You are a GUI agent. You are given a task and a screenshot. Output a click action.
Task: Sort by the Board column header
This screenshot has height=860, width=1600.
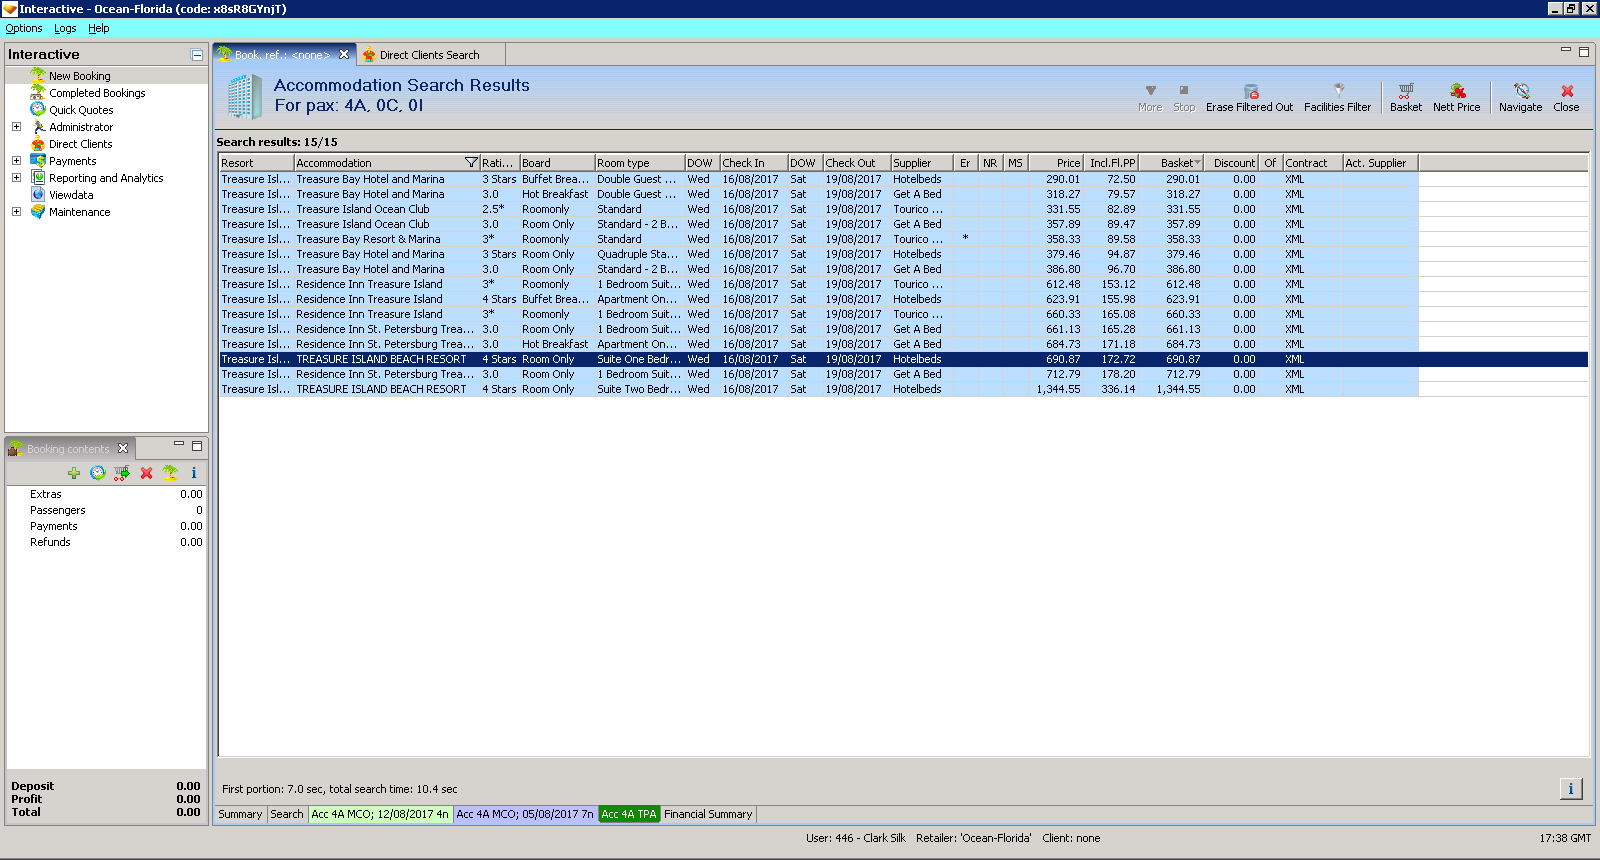pos(557,163)
